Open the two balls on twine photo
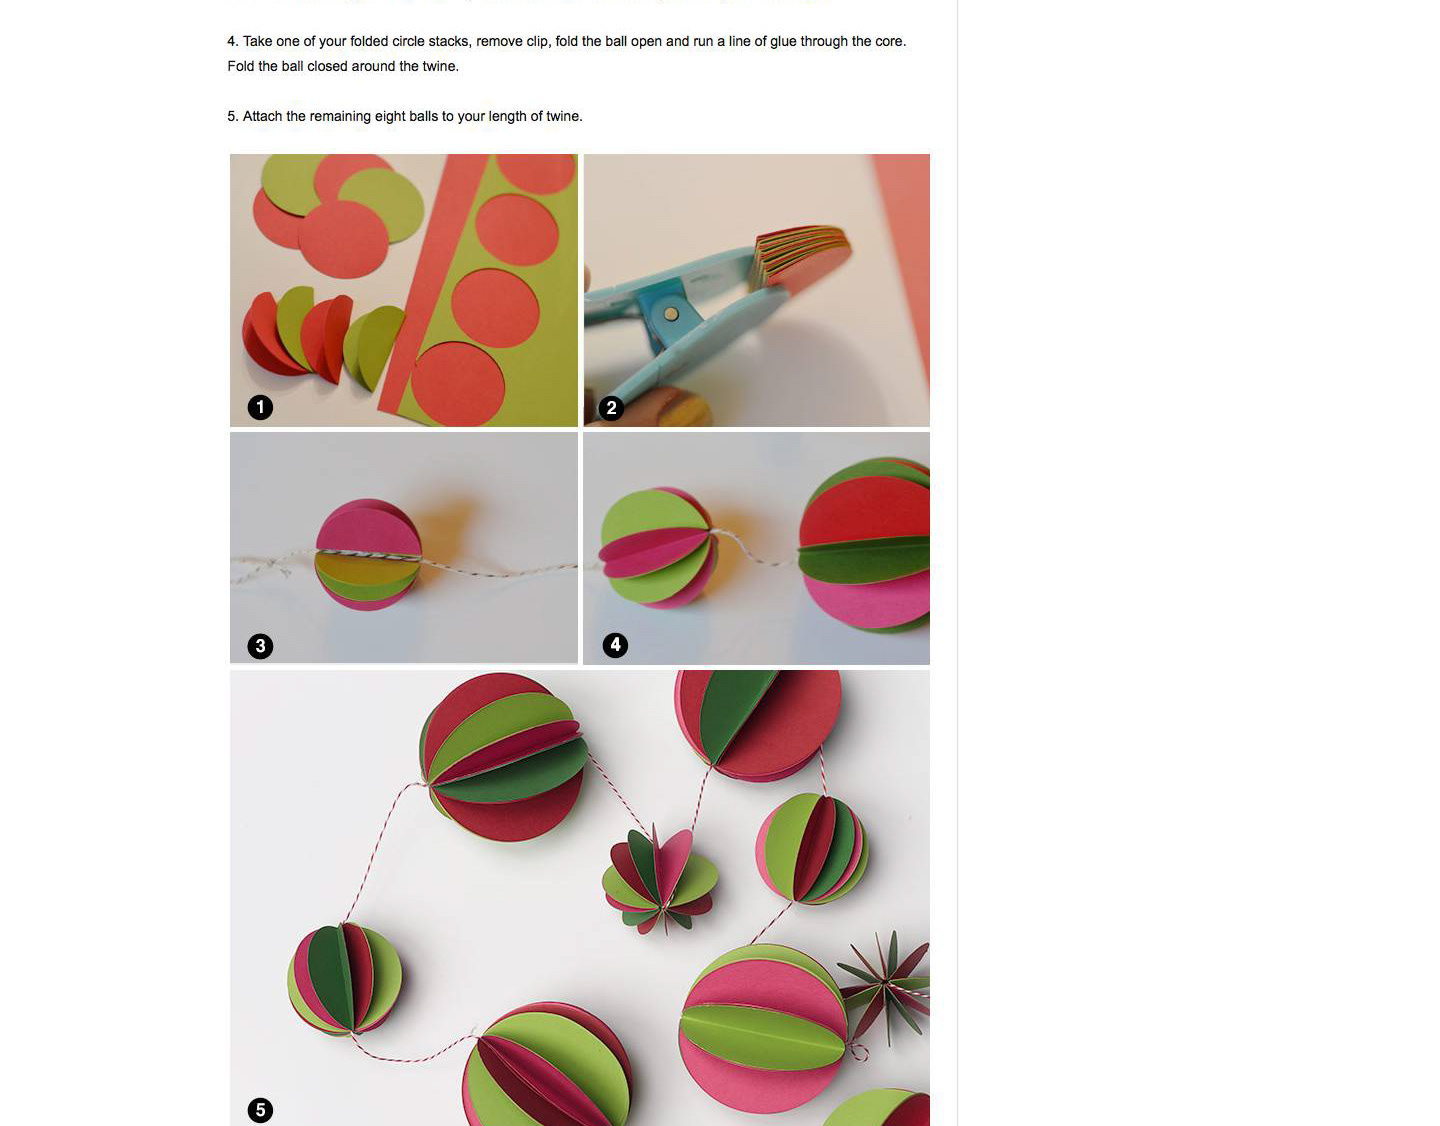This screenshot has height=1126, width=1440. point(757,548)
